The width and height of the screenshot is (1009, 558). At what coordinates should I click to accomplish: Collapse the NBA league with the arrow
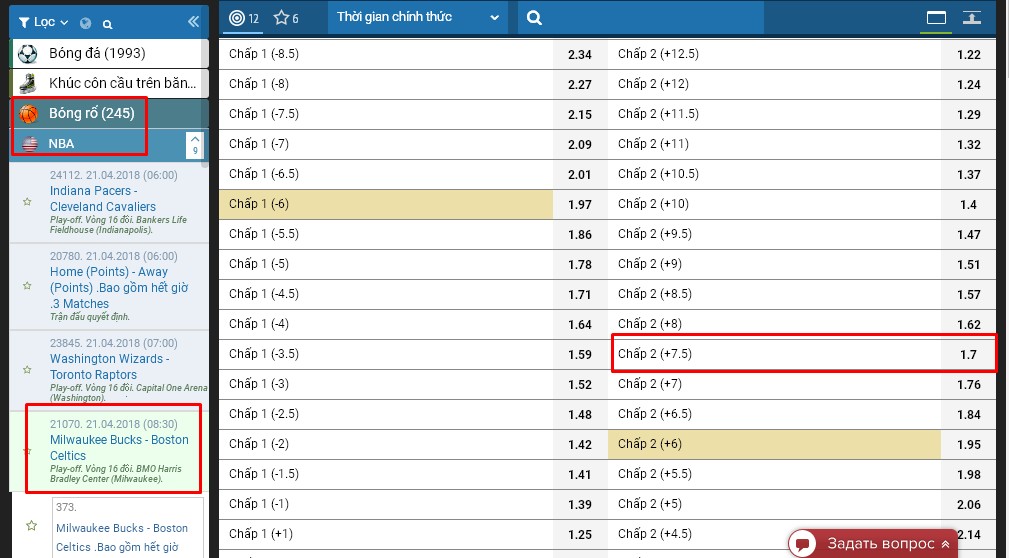pos(195,145)
